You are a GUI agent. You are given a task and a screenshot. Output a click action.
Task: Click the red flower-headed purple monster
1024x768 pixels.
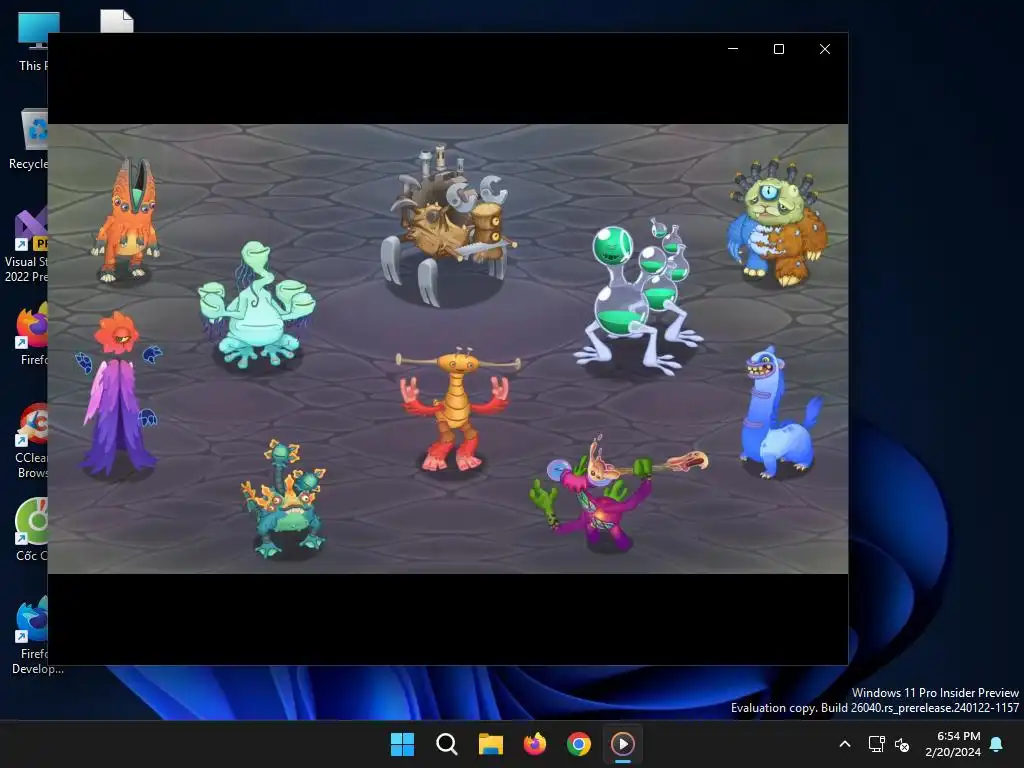tap(118, 394)
